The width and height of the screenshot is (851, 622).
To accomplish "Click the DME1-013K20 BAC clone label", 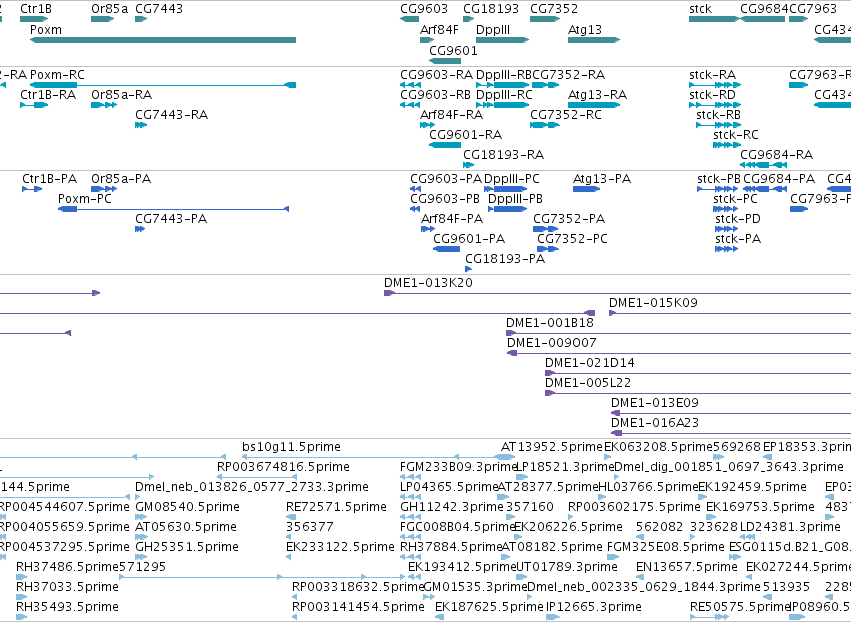I will (428, 283).
